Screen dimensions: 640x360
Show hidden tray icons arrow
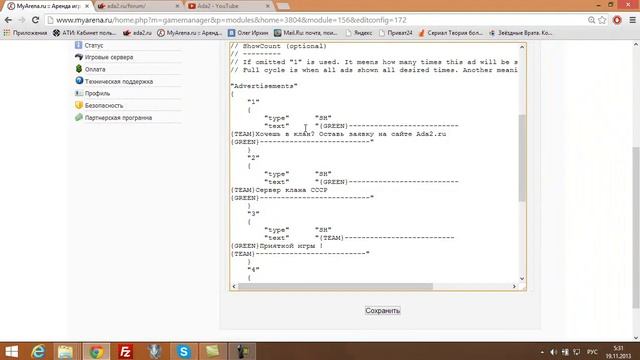pos(542,352)
